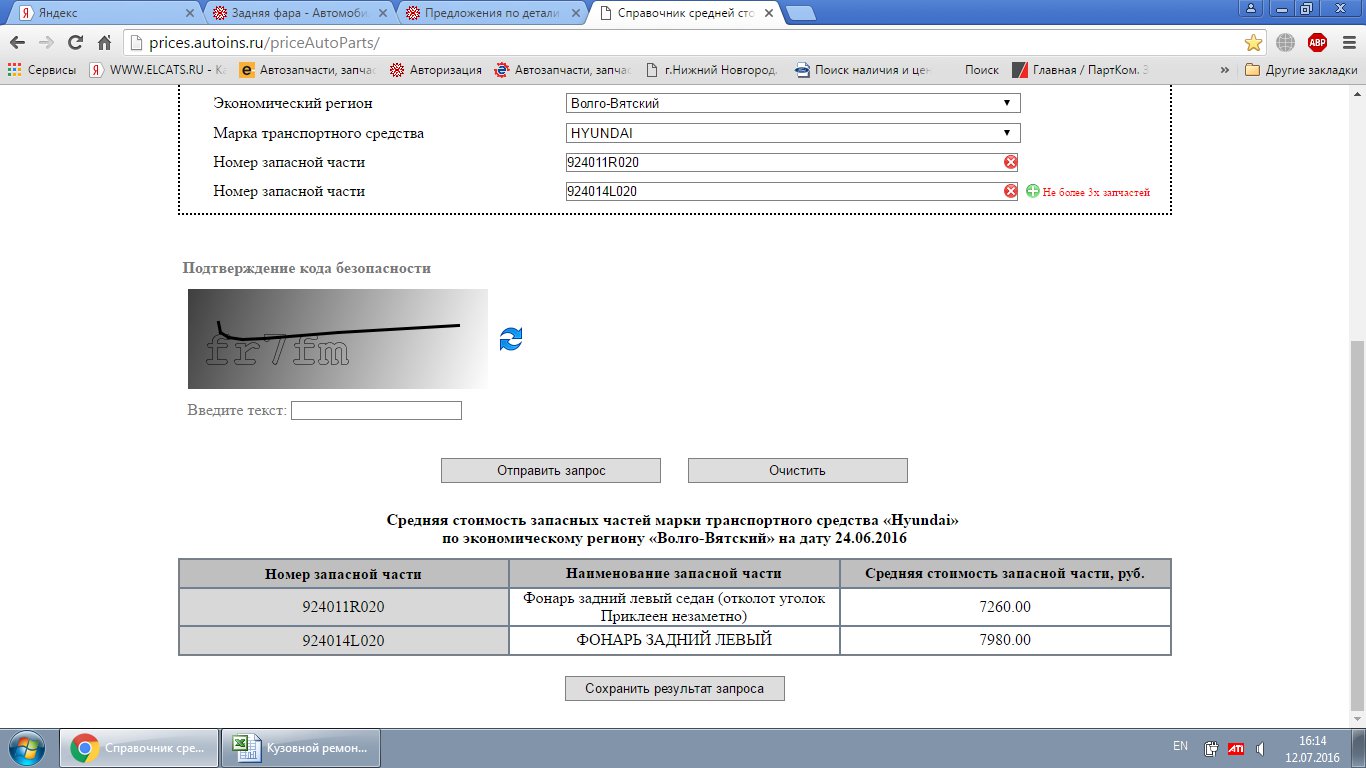Focus the captcha Введите текст field
The height and width of the screenshot is (768, 1366).
click(x=376, y=410)
